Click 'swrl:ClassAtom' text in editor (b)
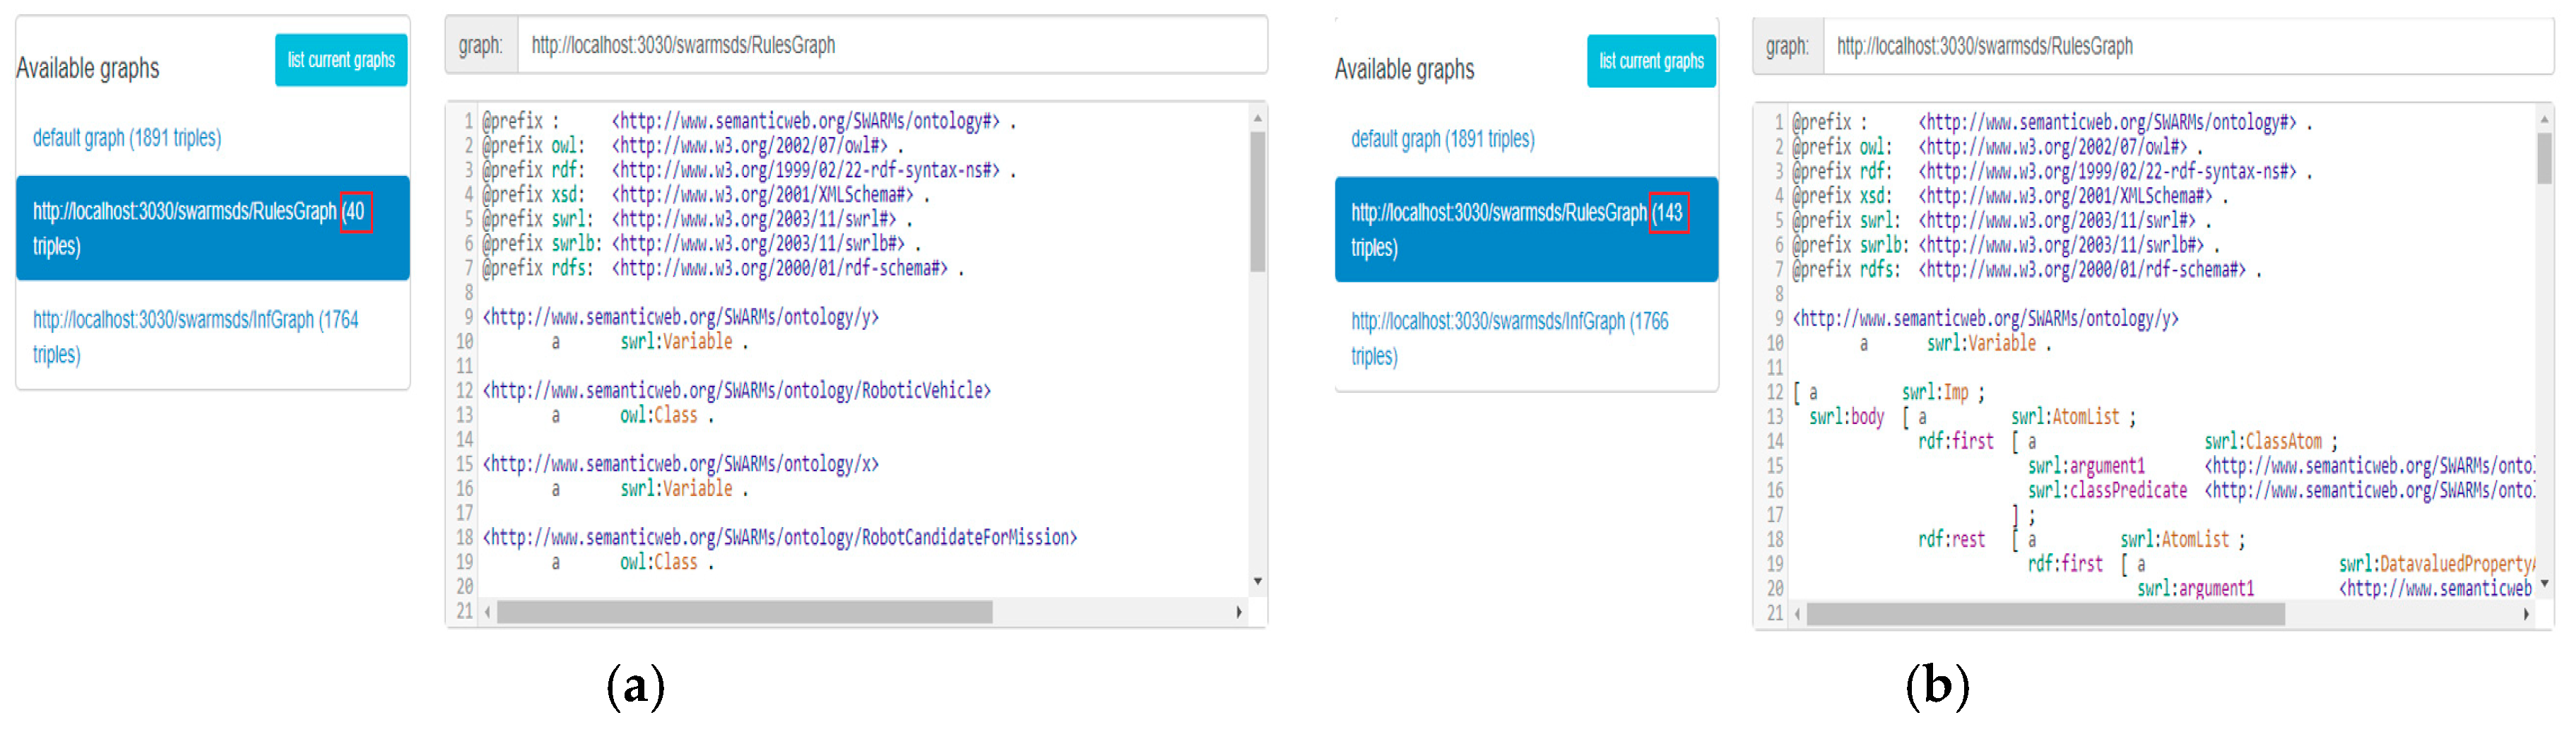 2263,441
